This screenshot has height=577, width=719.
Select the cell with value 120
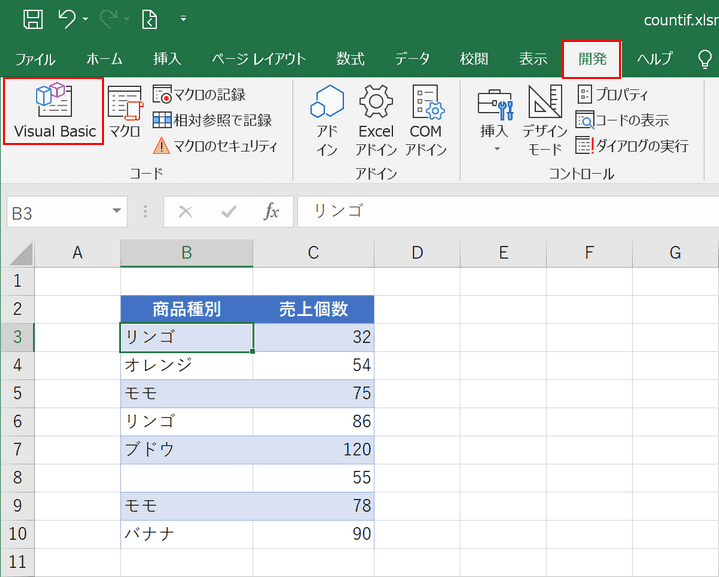click(313, 449)
